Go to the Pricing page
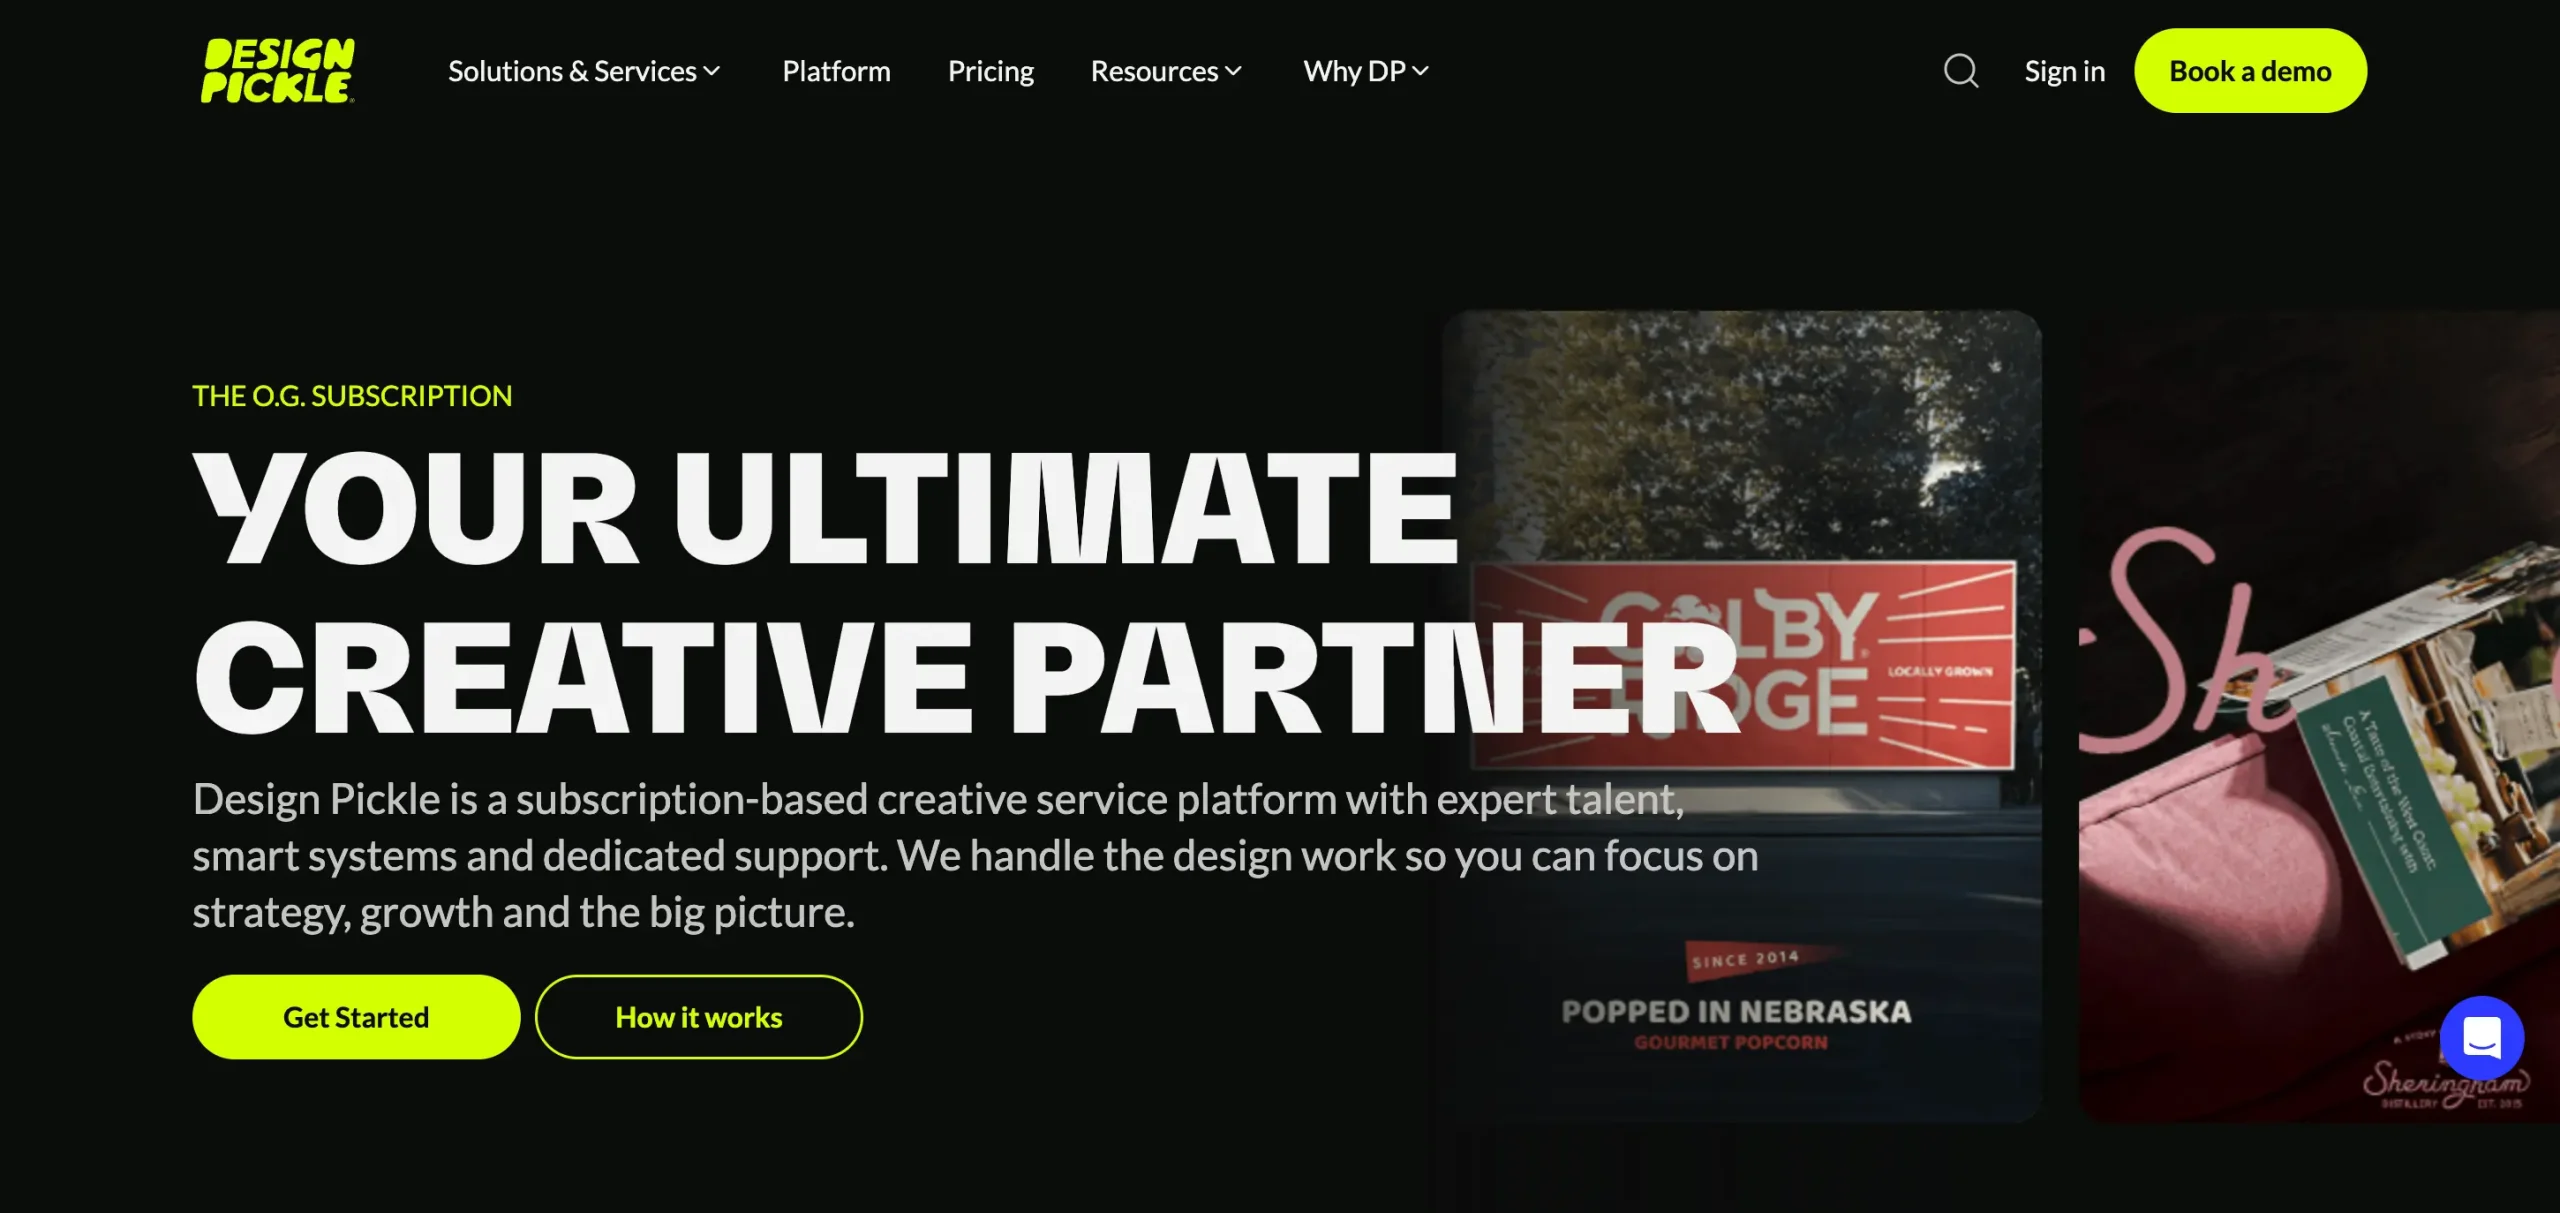Image resolution: width=2560 pixels, height=1213 pixels. [990, 71]
